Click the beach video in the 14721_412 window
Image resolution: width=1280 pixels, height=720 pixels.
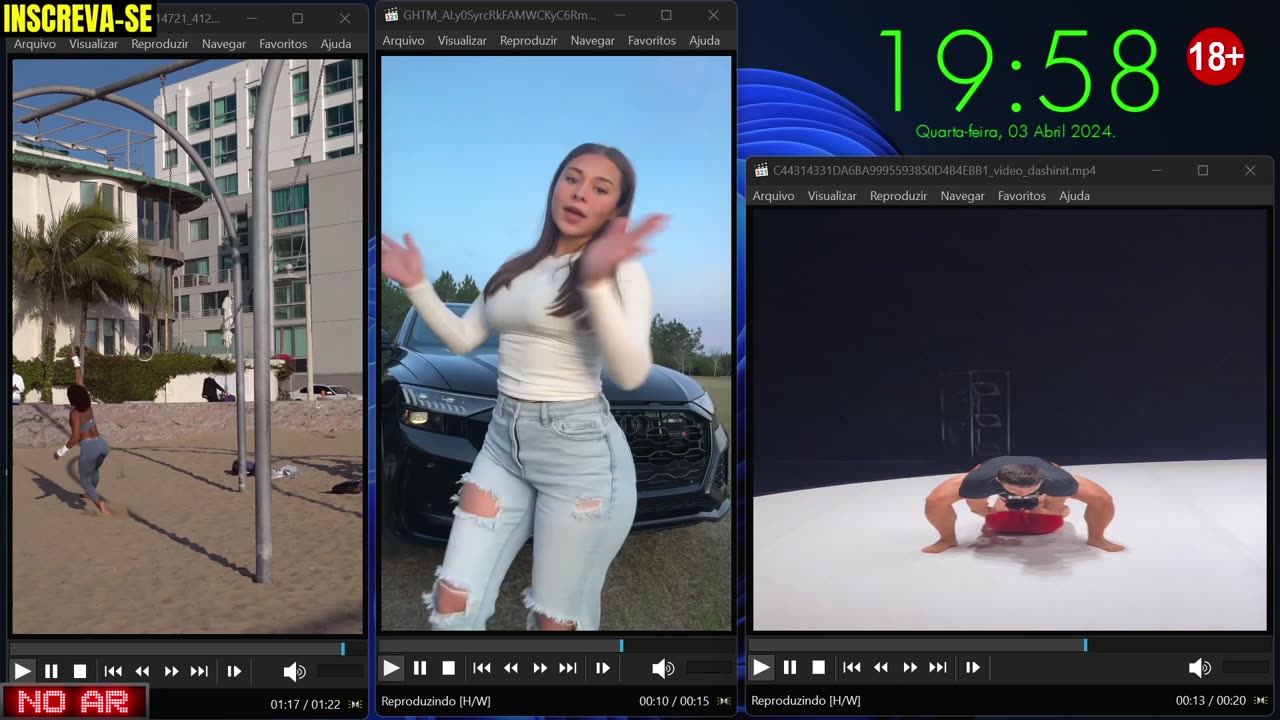pos(187,346)
